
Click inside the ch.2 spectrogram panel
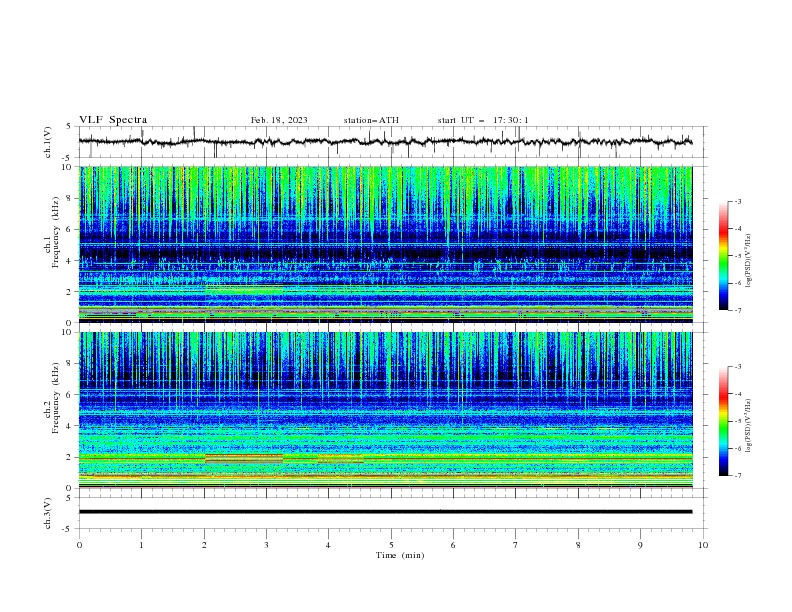point(385,410)
